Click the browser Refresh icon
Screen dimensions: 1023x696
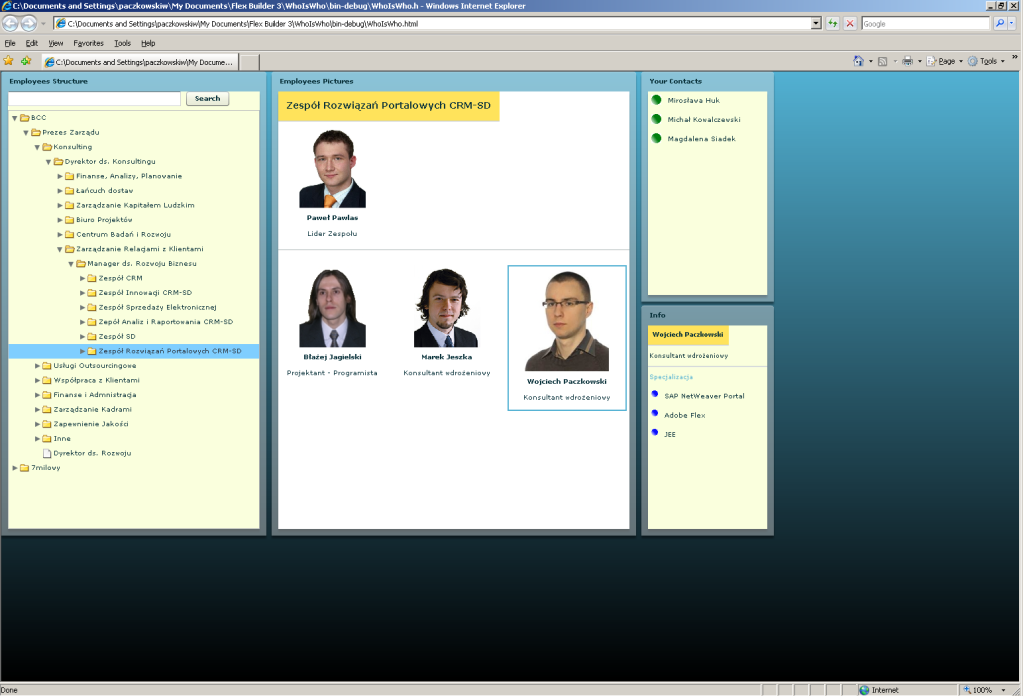pos(832,23)
